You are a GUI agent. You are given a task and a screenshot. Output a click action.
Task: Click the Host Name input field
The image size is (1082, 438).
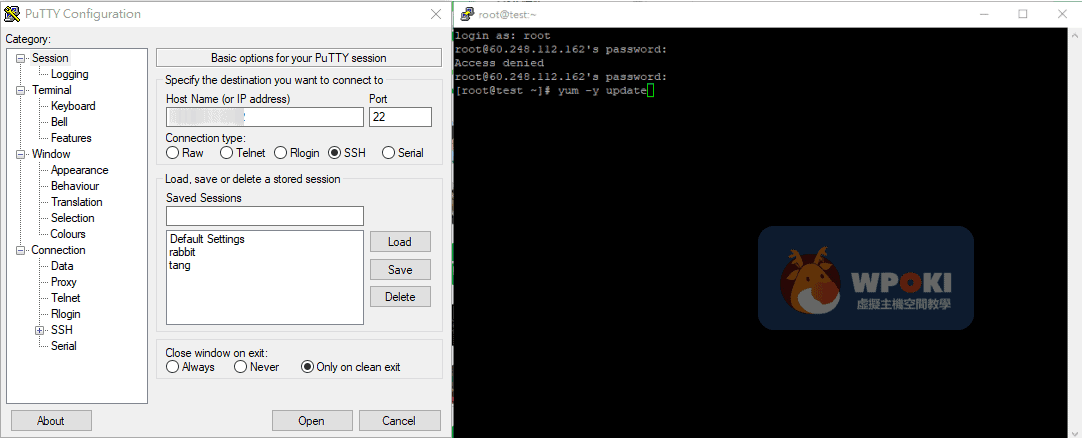(x=264, y=117)
